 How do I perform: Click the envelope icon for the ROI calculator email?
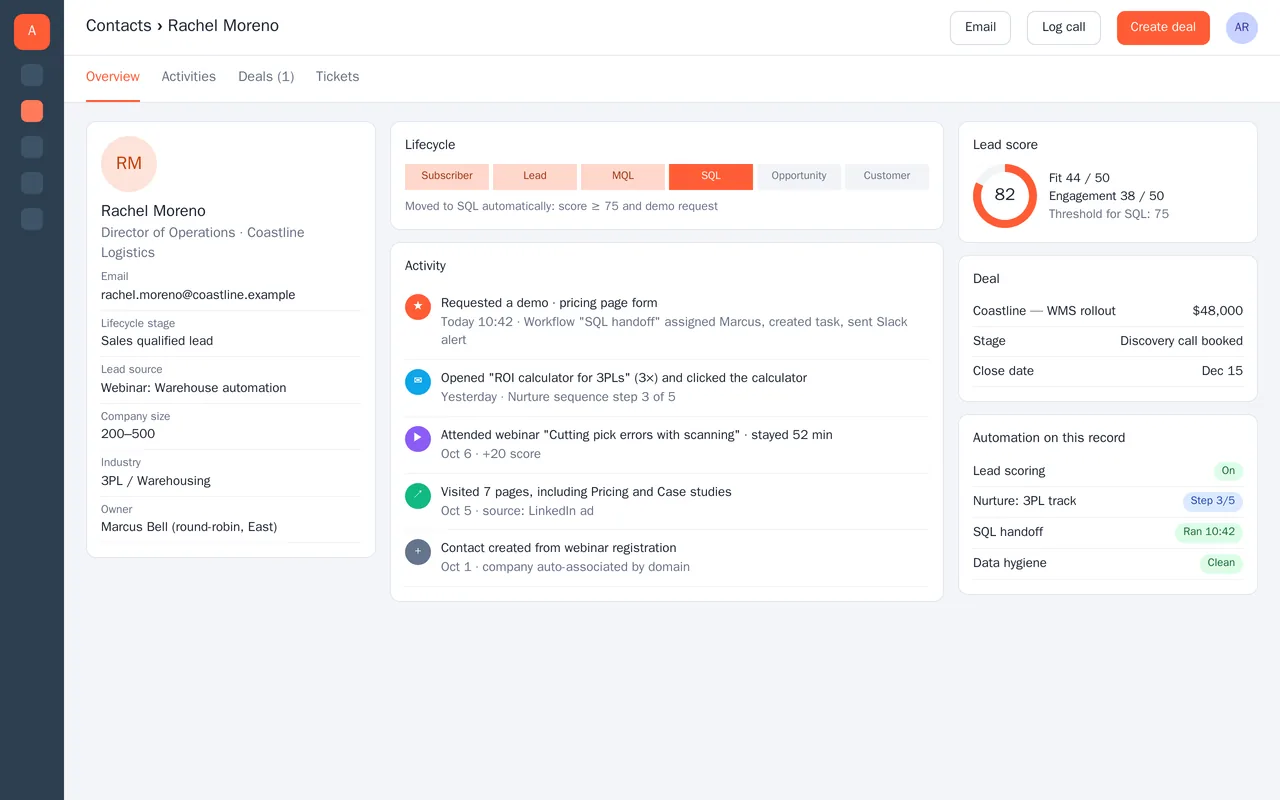[418, 382]
